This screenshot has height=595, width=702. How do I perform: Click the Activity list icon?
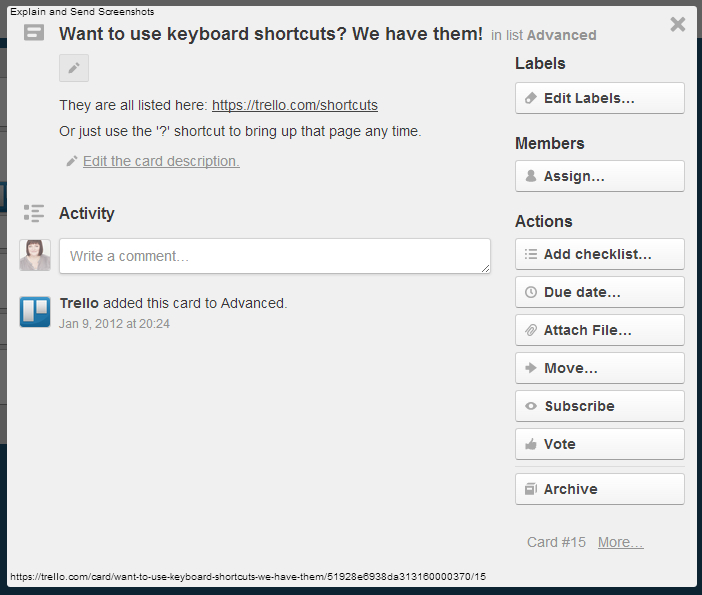[34, 213]
